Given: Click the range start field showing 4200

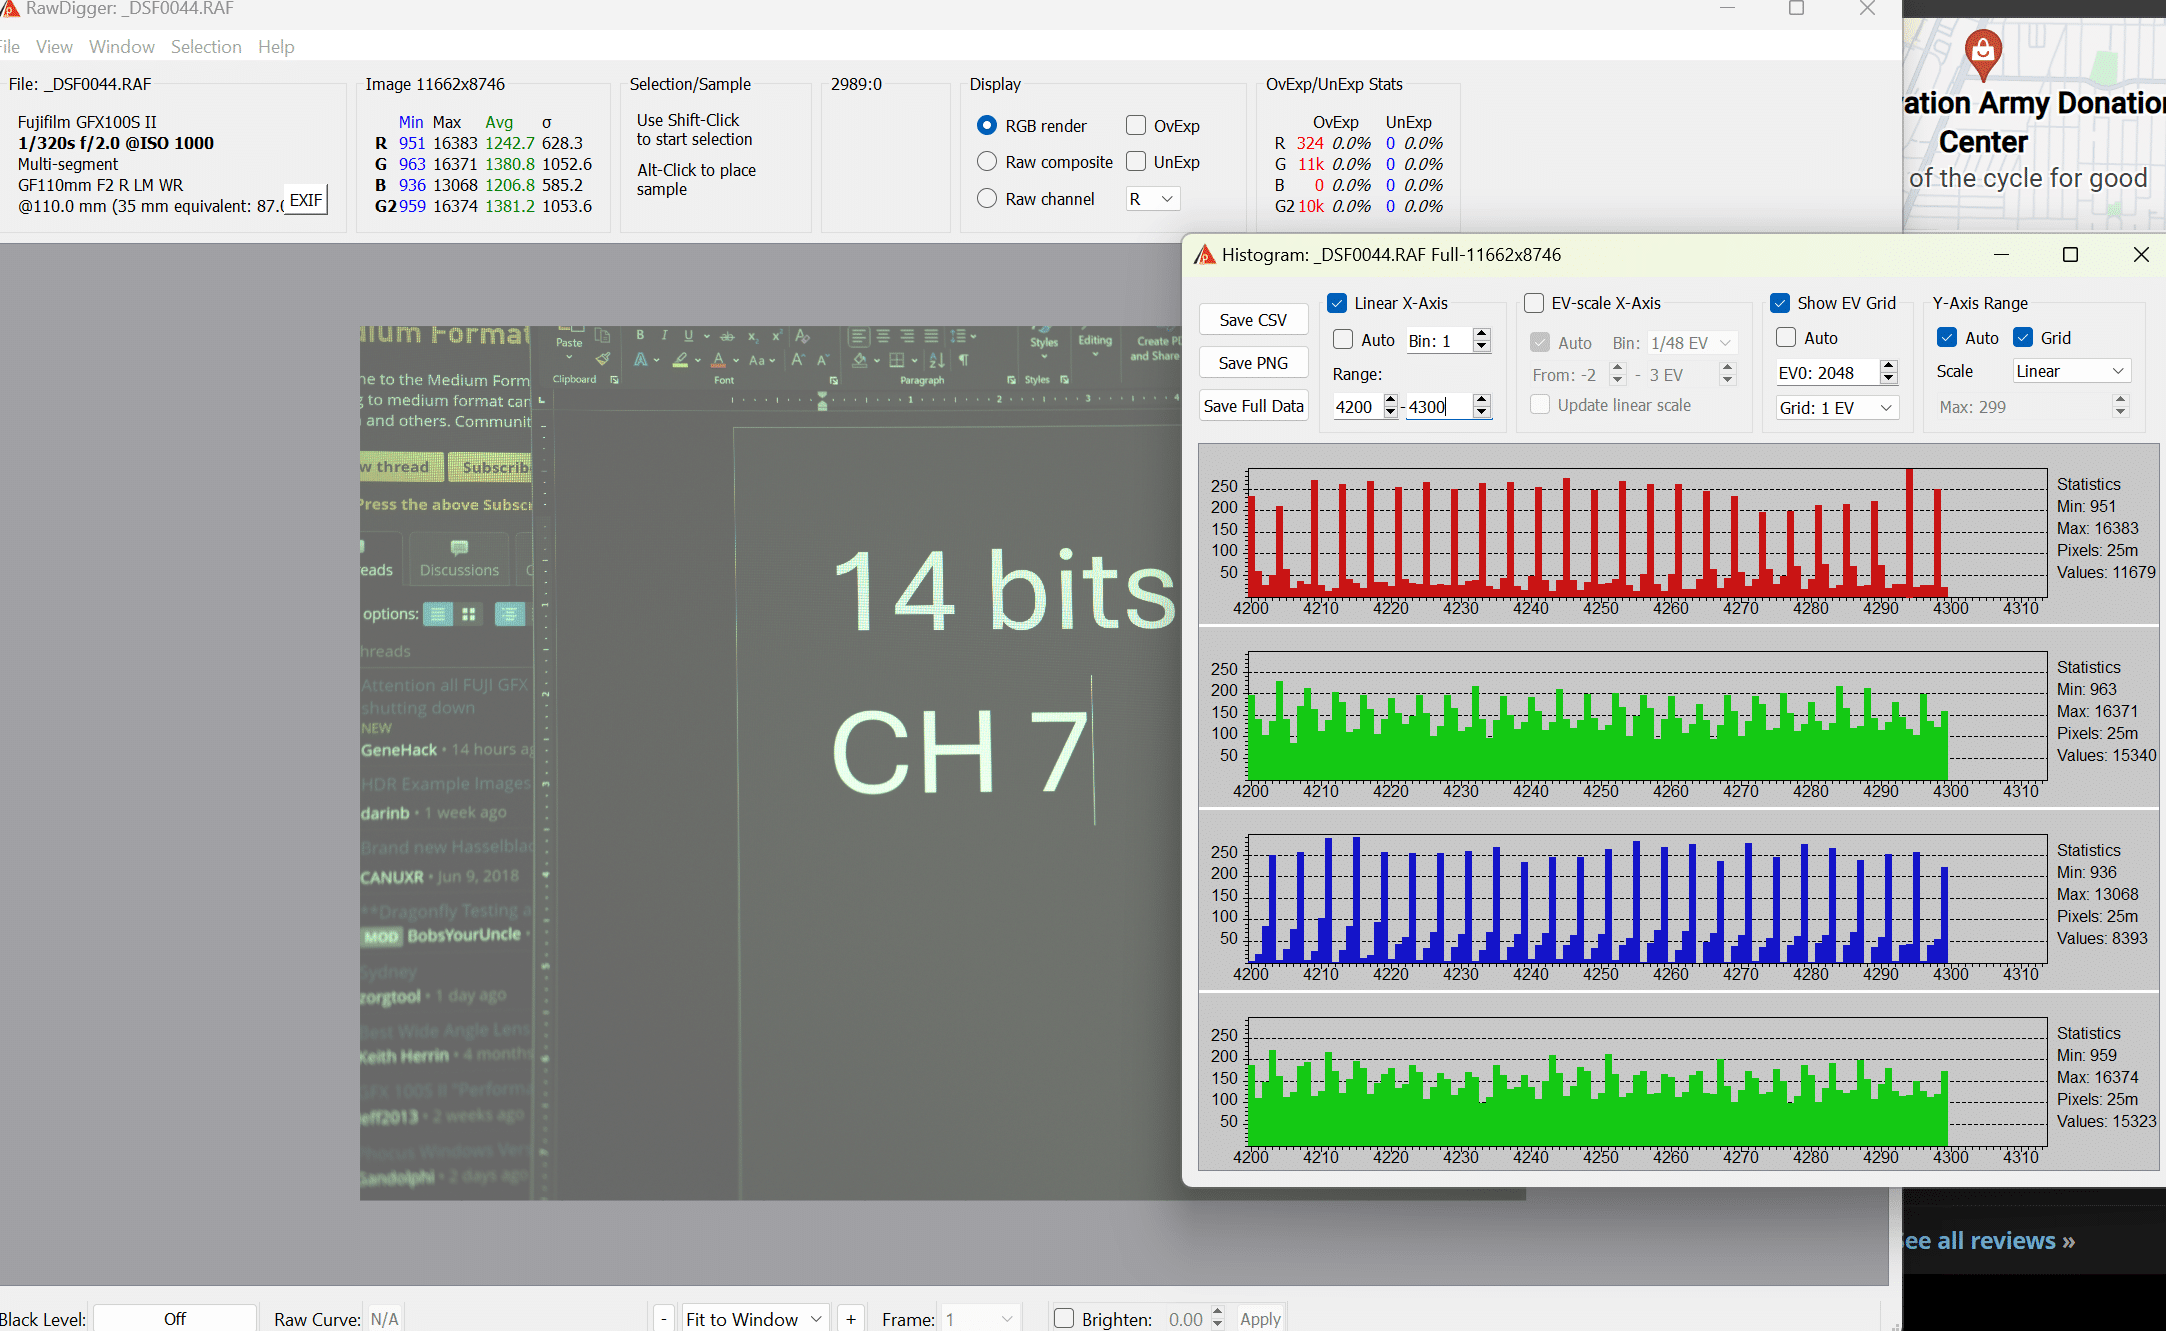Looking at the screenshot, I should pyautogui.click(x=1356, y=407).
